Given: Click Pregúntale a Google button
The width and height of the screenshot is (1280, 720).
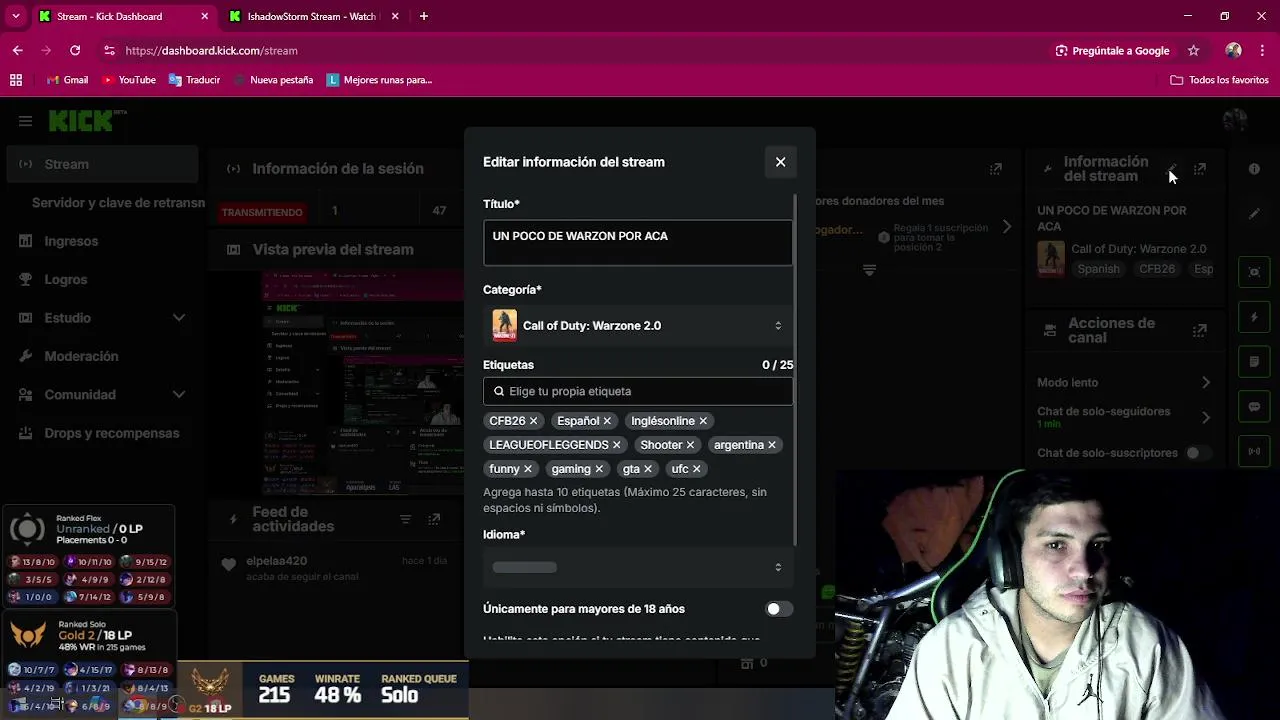Looking at the screenshot, I should (x=1112, y=50).
